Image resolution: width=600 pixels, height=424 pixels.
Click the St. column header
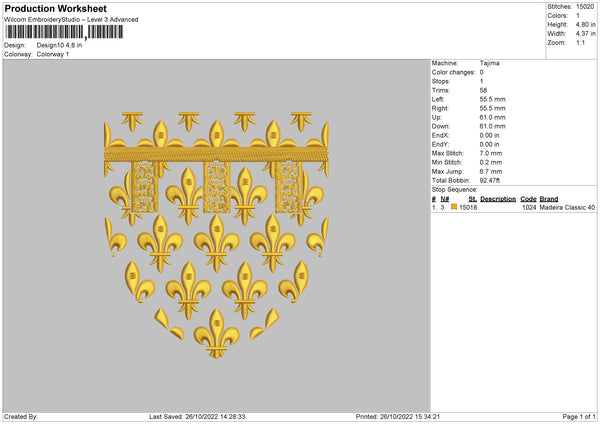[x=472, y=199]
